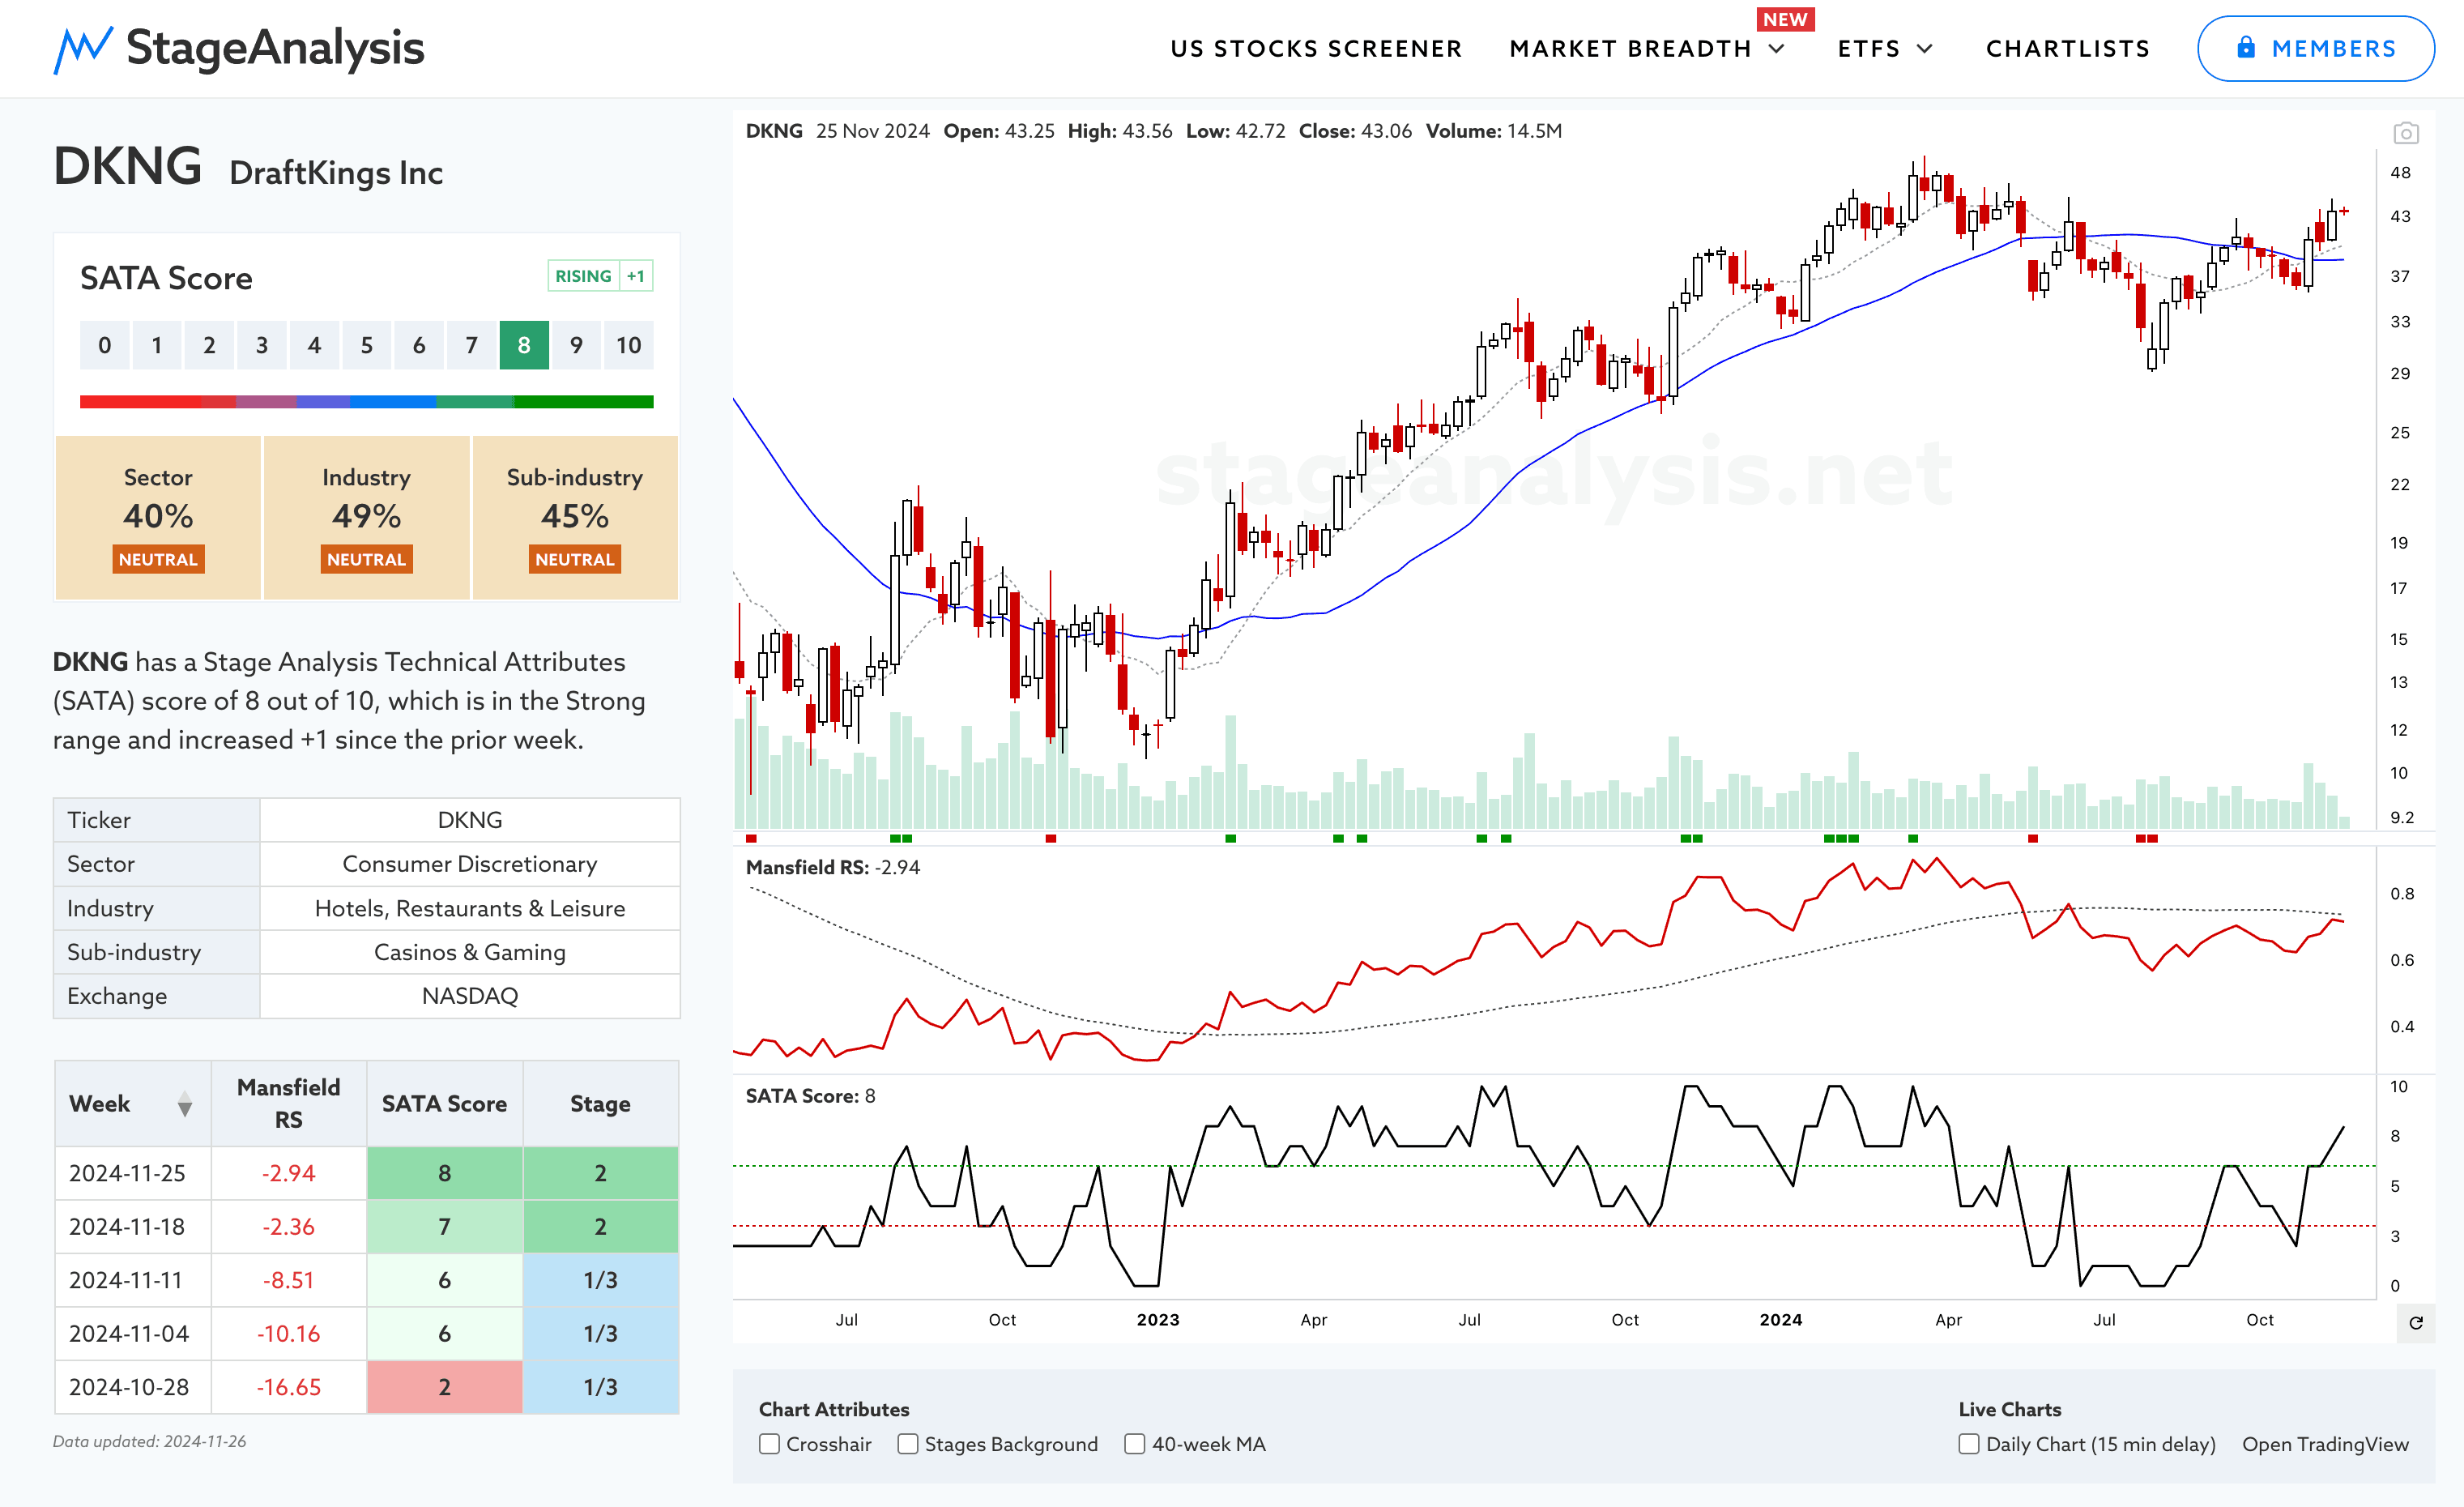Click the DKNG value in Ticker row

click(x=470, y=820)
